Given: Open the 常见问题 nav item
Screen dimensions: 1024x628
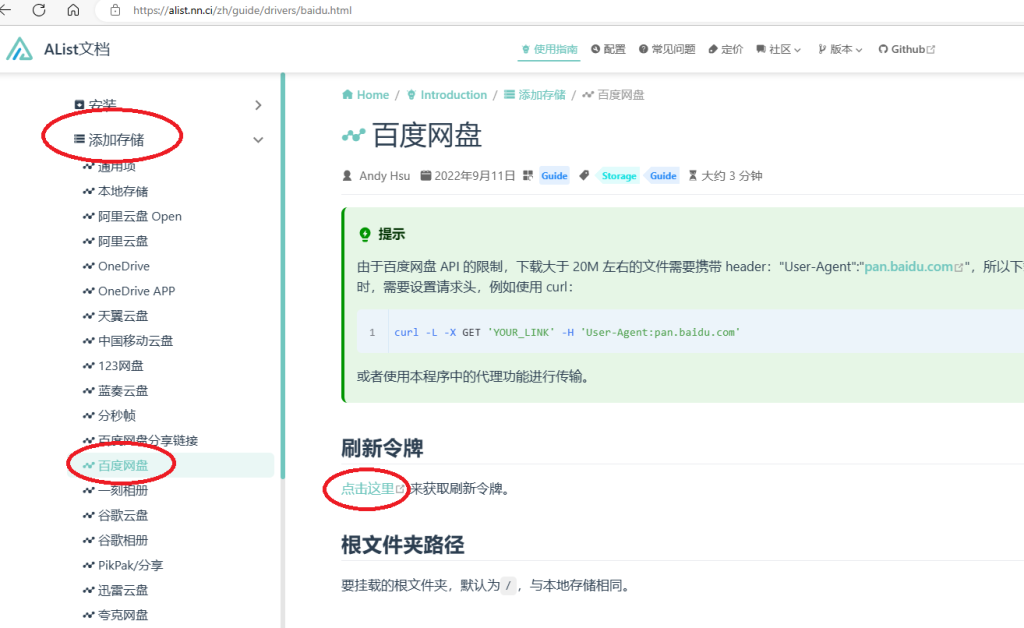Looking at the screenshot, I should coord(667,49).
